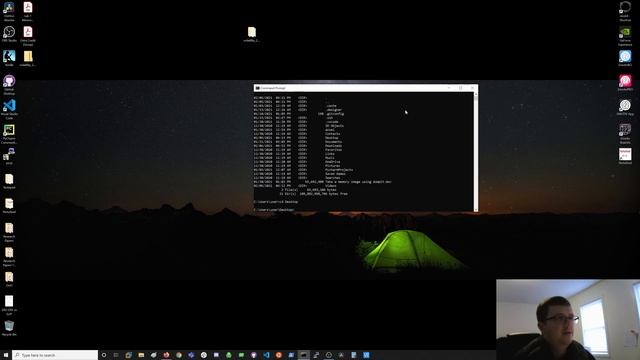640x360 pixels.
Task: Switch to Command Prompt on the taskbar
Action: [303, 355]
